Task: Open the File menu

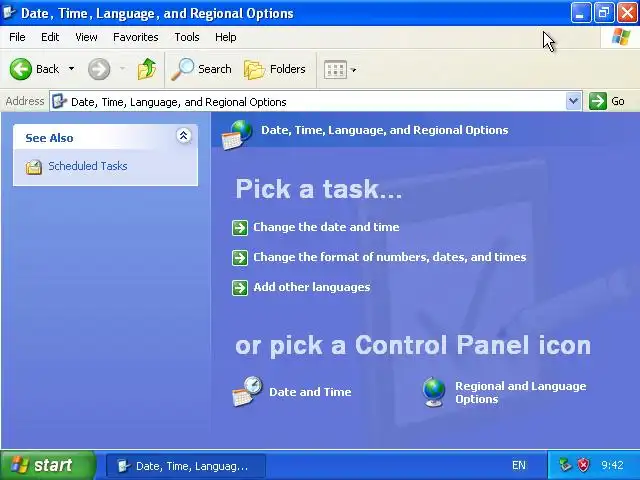Action: point(17,37)
